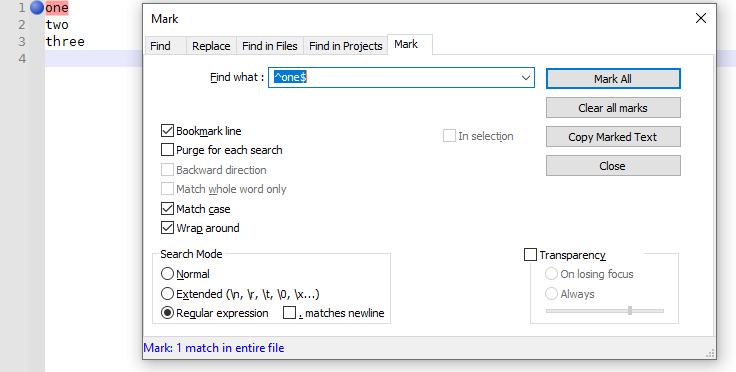
Task: Click the transparency slider handle
Action: pyautogui.click(x=630, y=311)
